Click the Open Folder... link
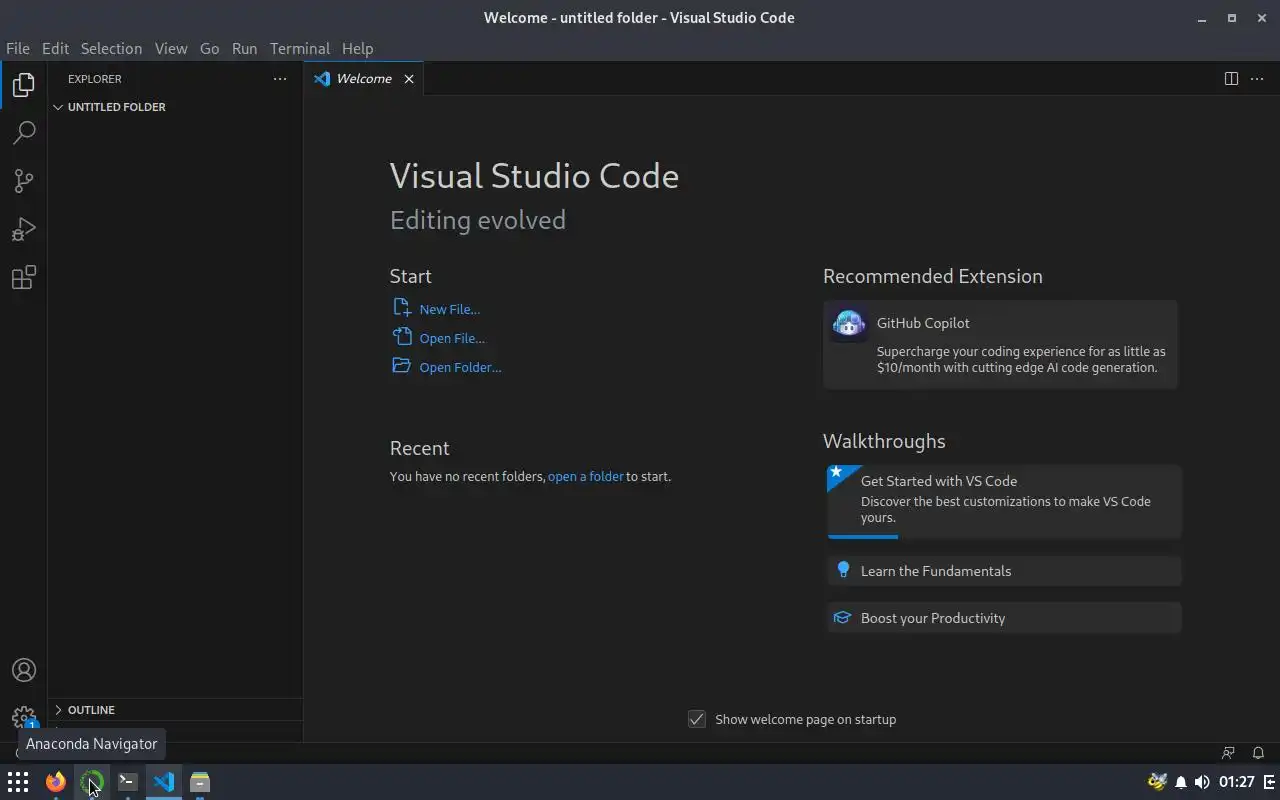 click(461, 367)
